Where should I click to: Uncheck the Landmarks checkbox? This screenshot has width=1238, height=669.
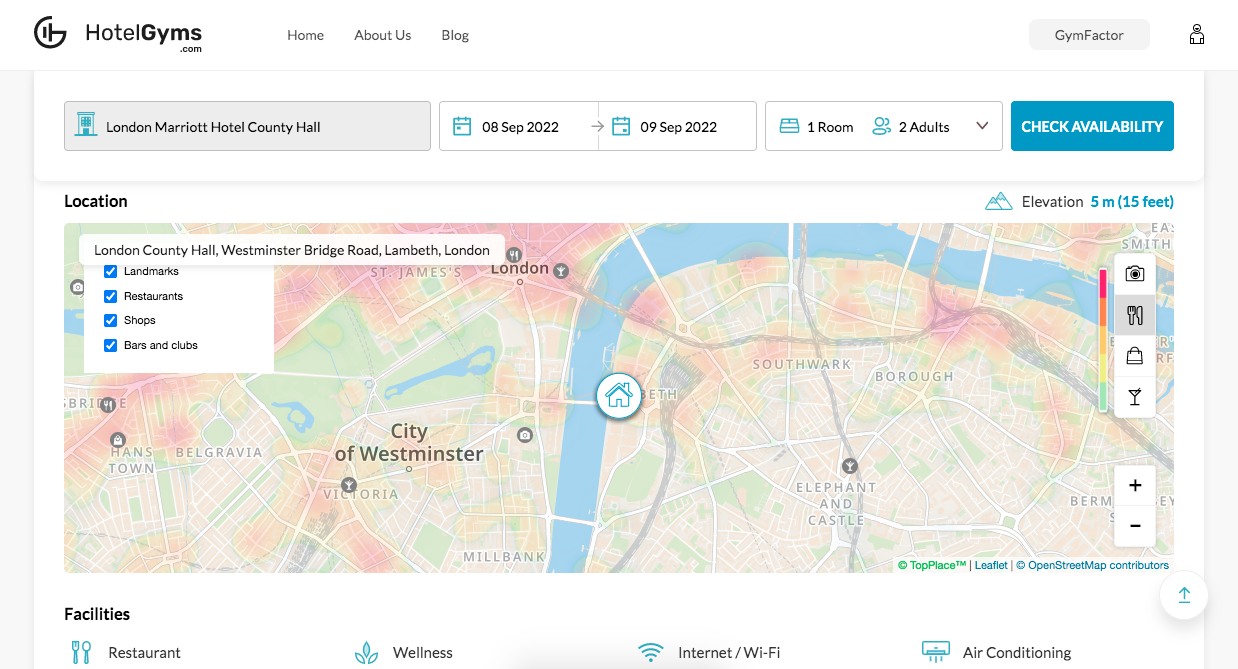(111, 271)
